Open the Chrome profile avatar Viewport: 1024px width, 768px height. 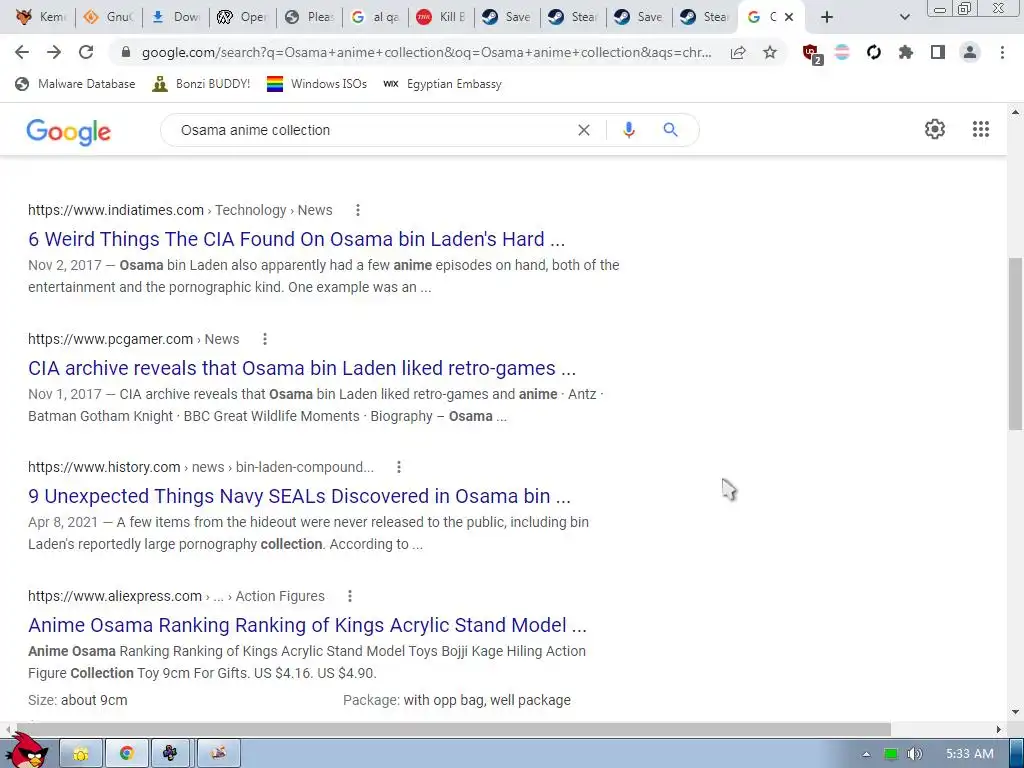pyautogui.click(x=970, y=52)
